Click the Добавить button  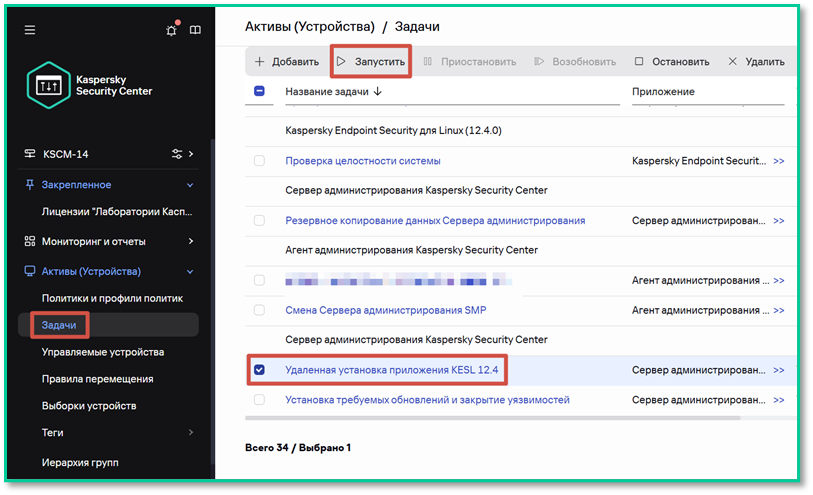(x=287, y=62)
